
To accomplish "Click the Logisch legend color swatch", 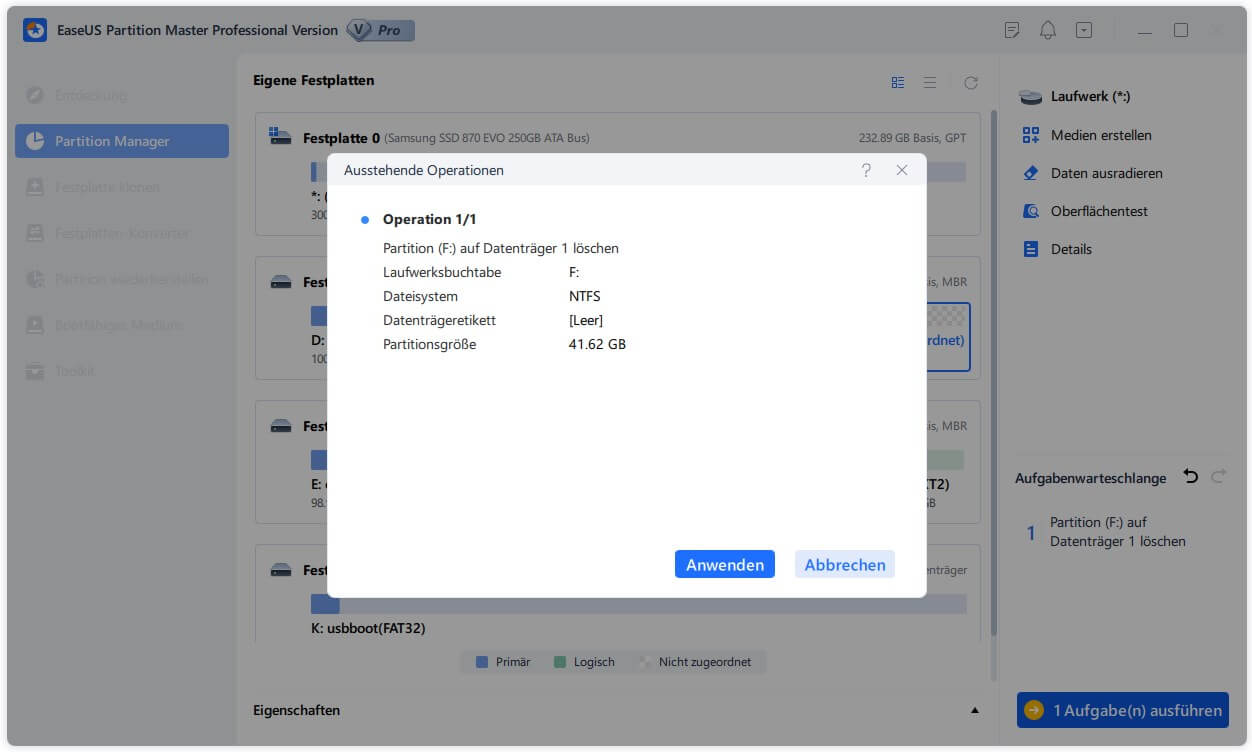I will (560, 662).
